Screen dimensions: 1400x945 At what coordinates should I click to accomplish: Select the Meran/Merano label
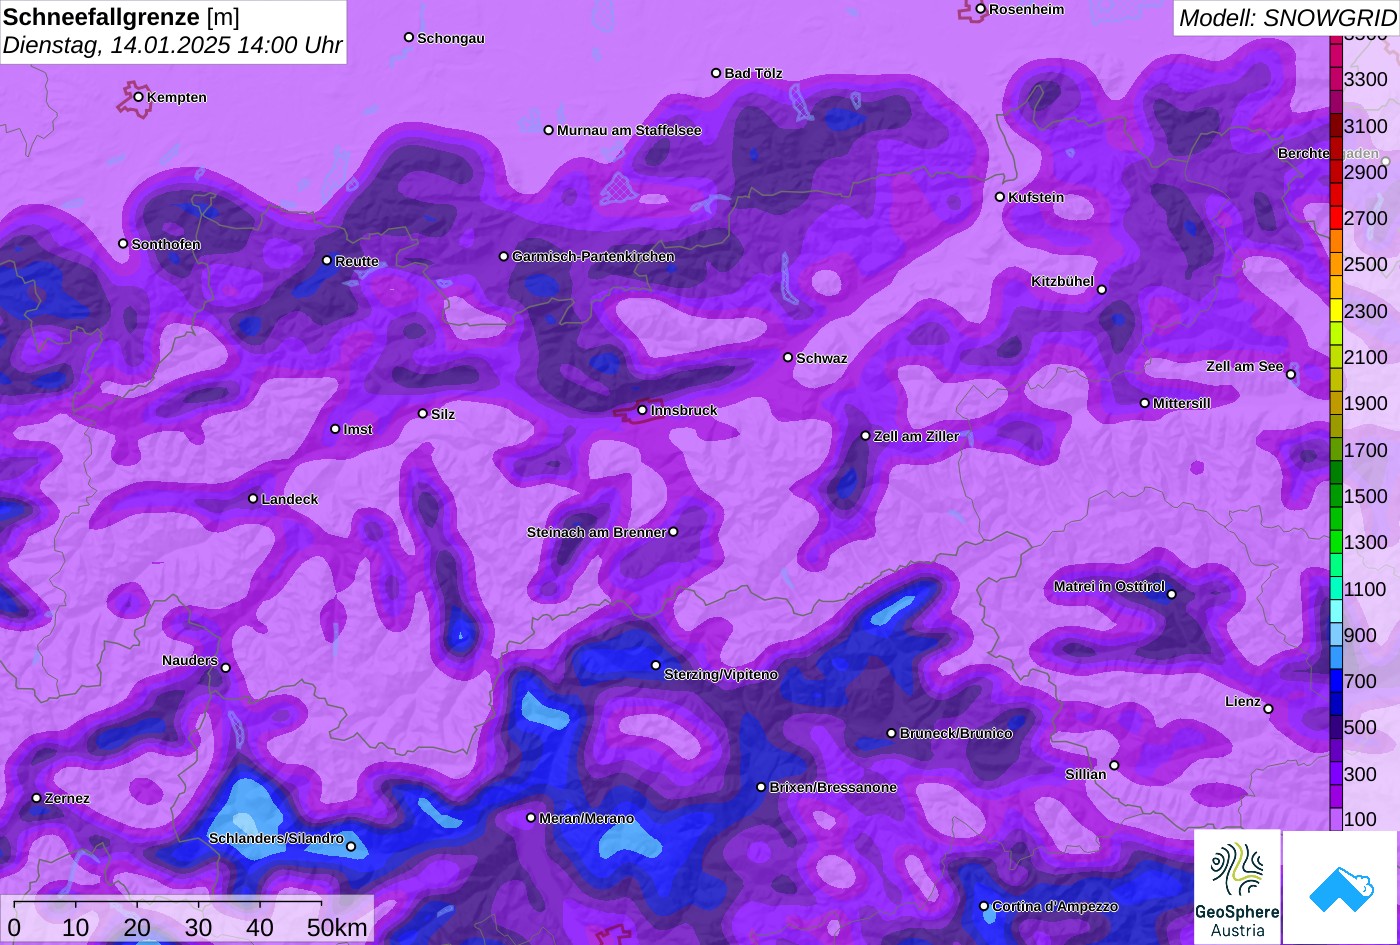[586, 819]
